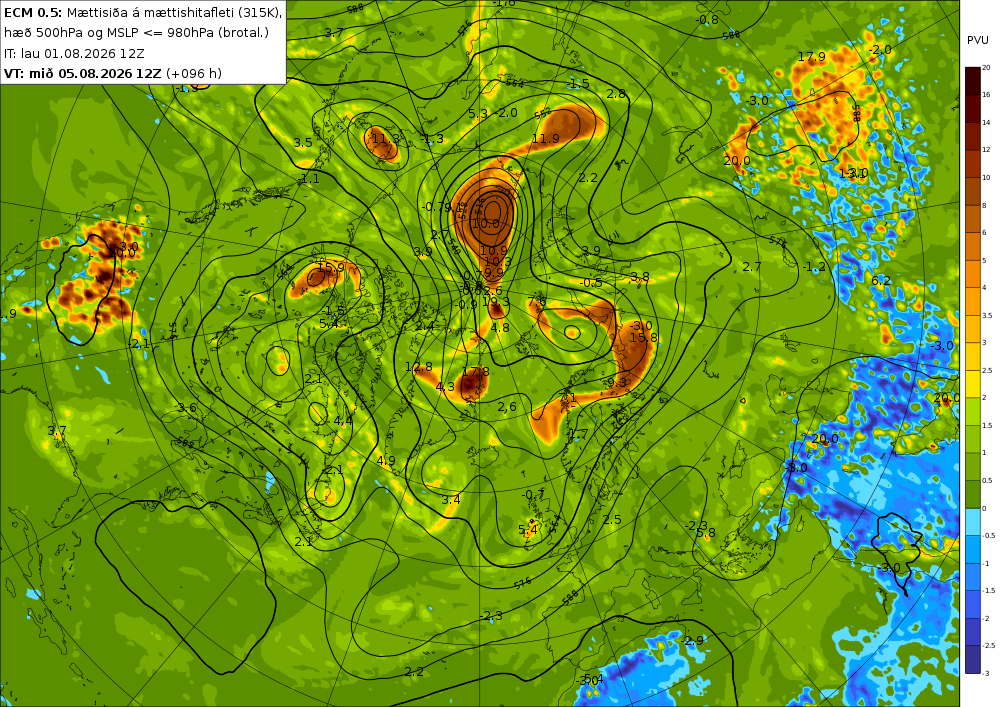
Task: Click the '19.3' value label on the map
Action: click(496, 302)
